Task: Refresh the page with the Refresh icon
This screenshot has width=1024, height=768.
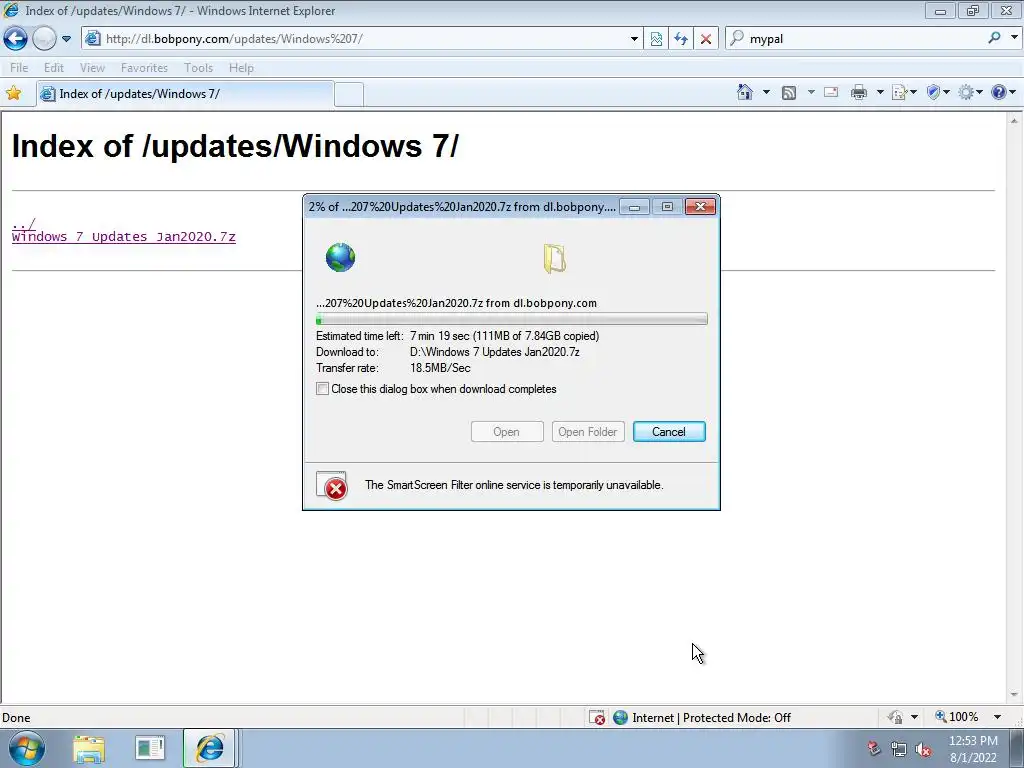Action: coord(681,39)
